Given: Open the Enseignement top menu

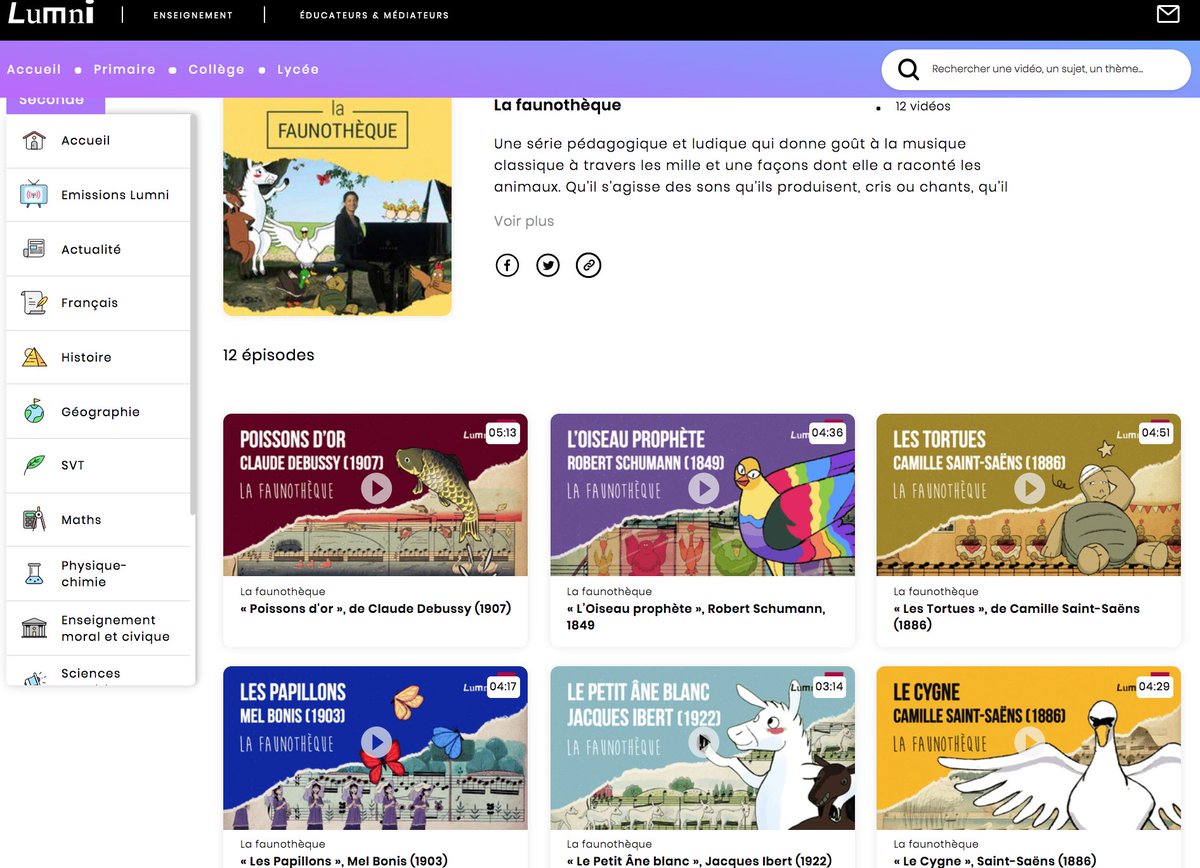Looking at the screenshot, I should (193, 15).
